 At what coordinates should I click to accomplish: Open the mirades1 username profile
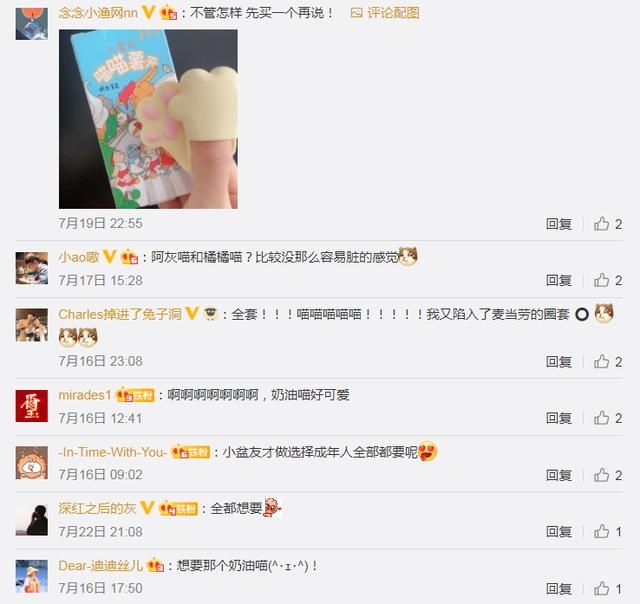click(x=85, y=395)
